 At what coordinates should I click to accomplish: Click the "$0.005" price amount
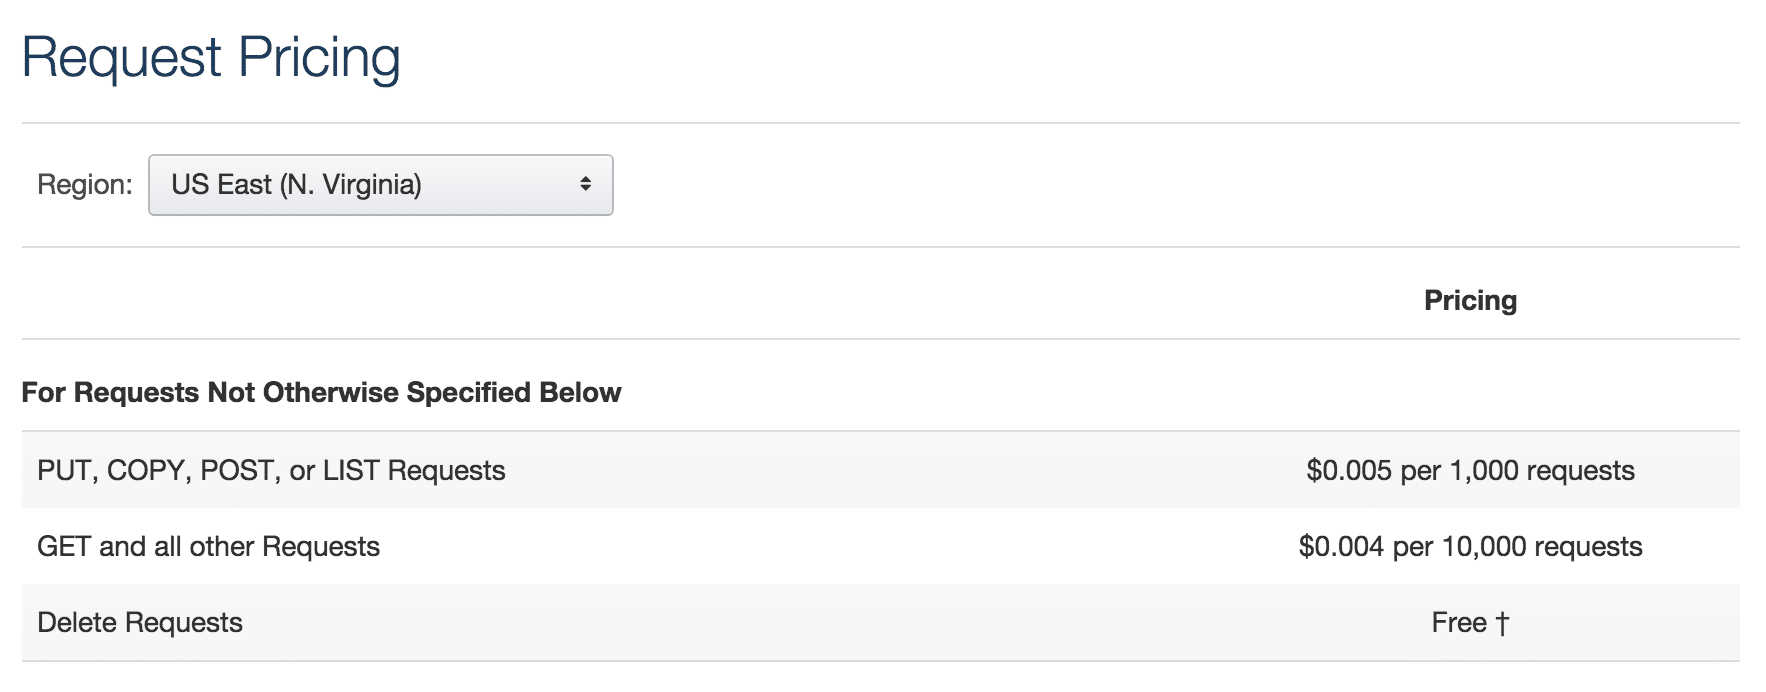click(x=1349, y=471)
